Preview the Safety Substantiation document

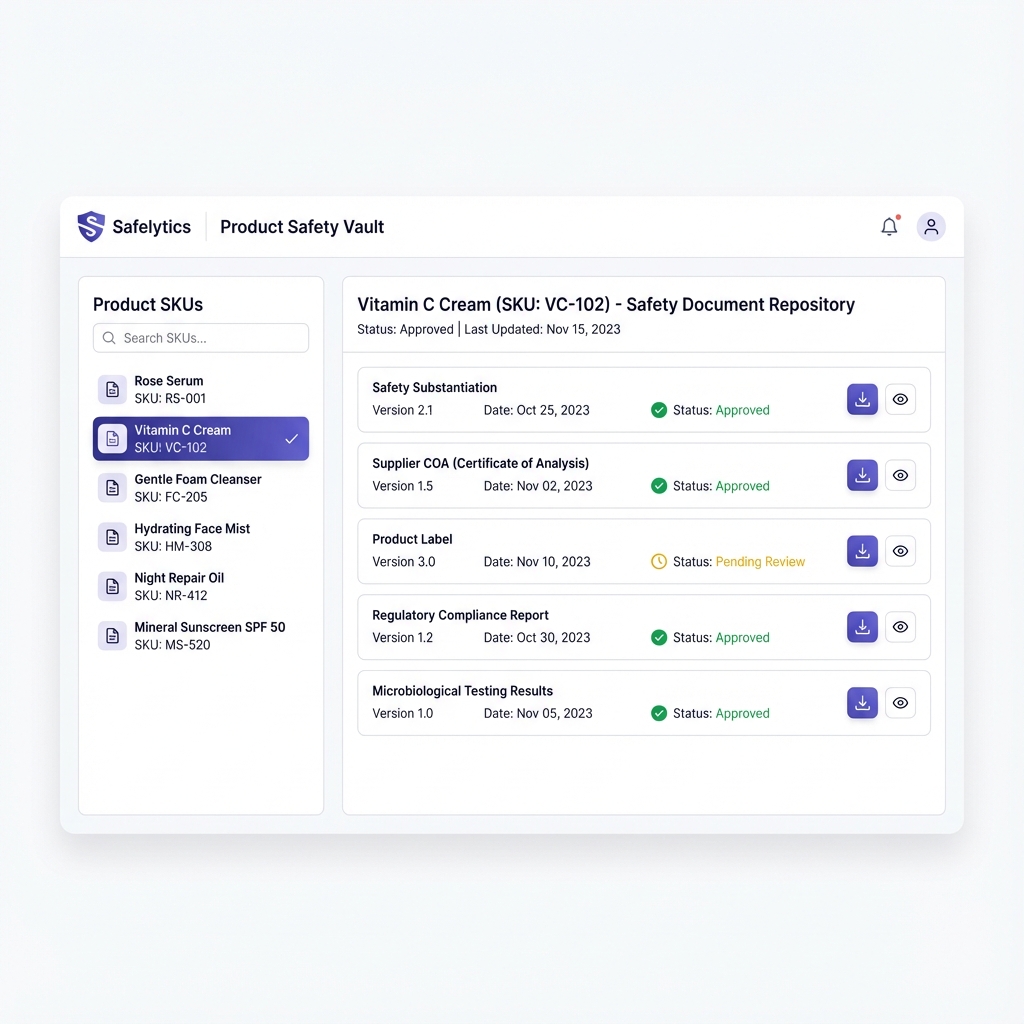(x=900, y=399)
